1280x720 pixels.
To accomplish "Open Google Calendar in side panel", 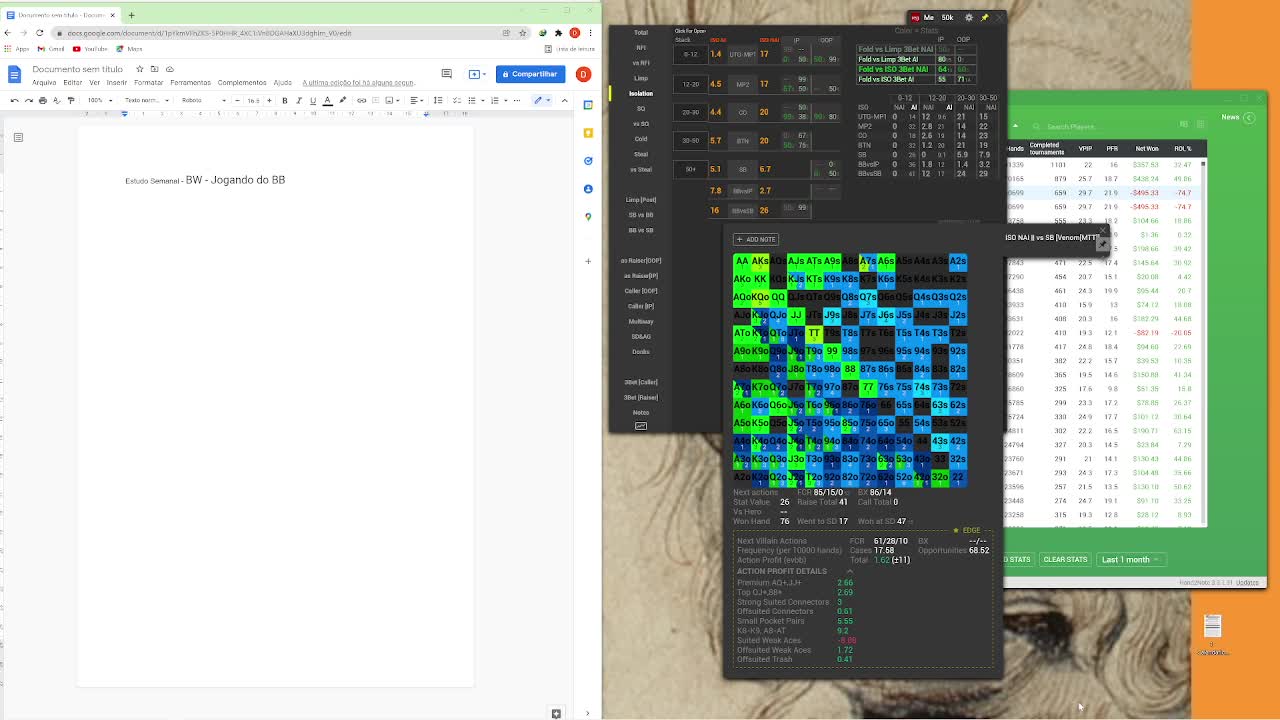I will pyautogui.click(x=588, y=104).
